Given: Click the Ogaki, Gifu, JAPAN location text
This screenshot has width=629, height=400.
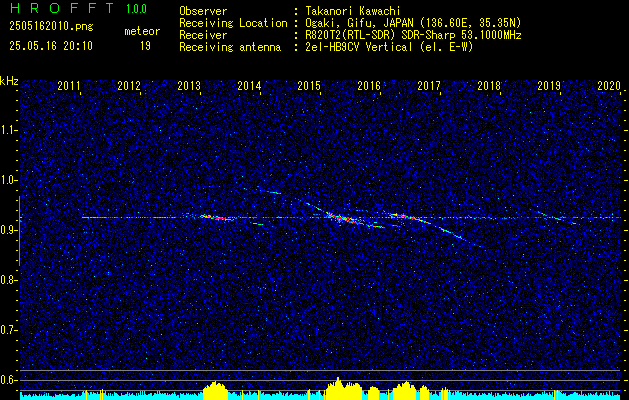Looking at the screenshot, I should click(x=413, y=23).
